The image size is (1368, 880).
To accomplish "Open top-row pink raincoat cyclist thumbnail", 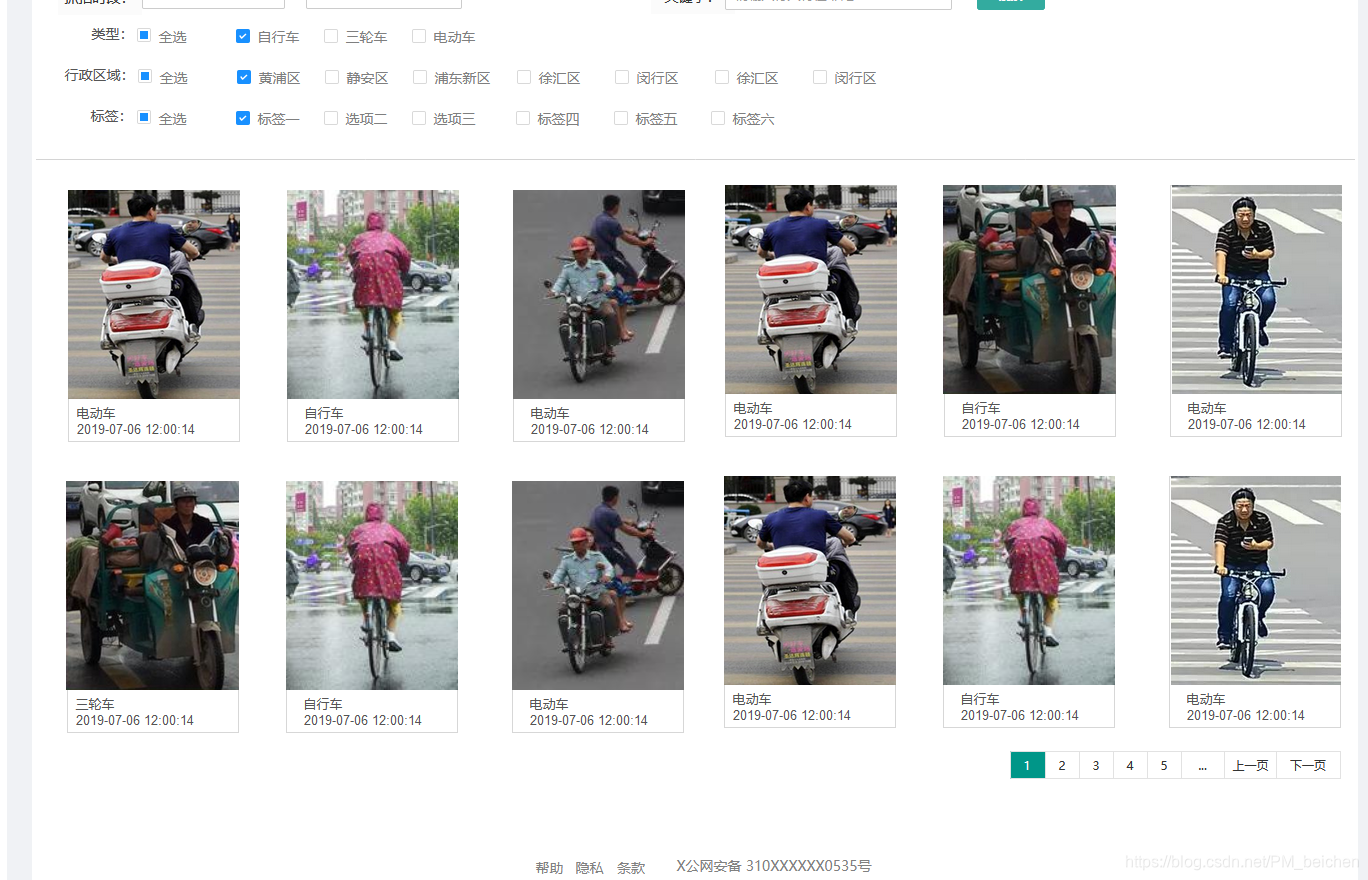I will tap(373, 294).
